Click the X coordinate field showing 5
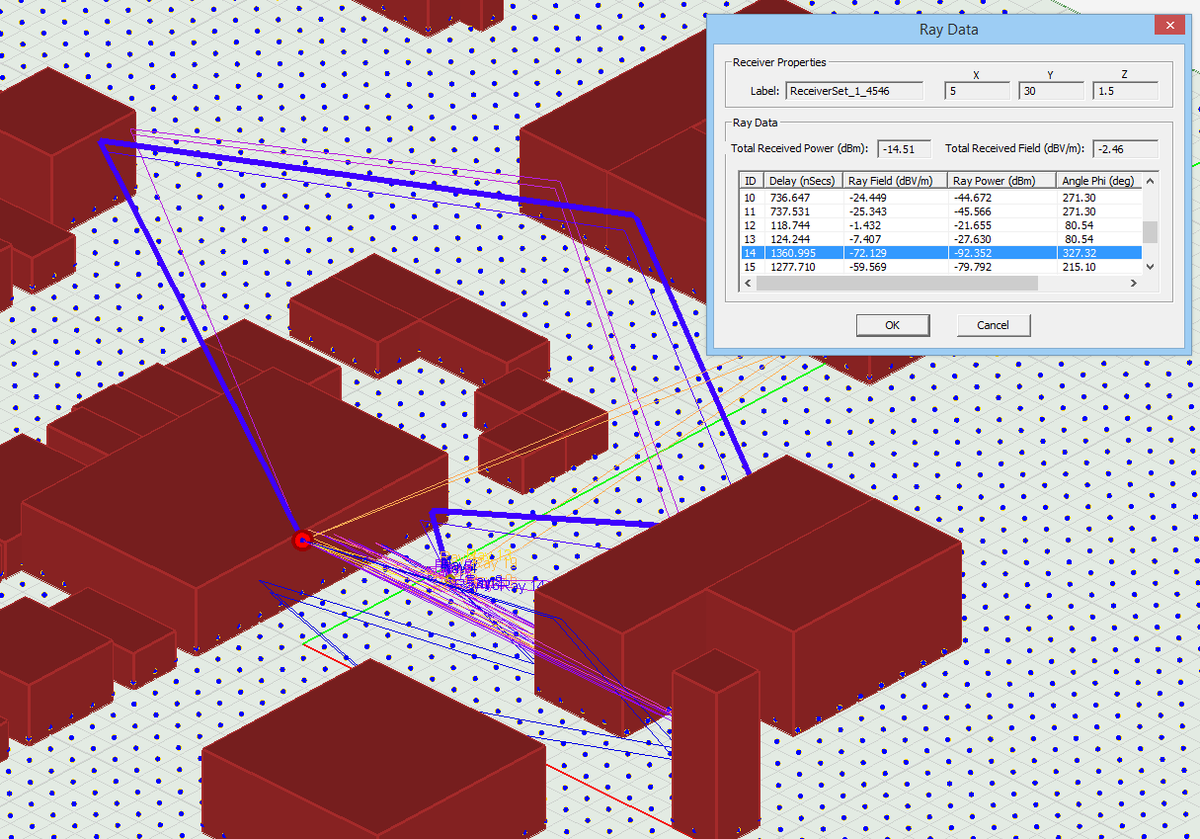This screenshot has height=839, width=1200. coord(976,90)
